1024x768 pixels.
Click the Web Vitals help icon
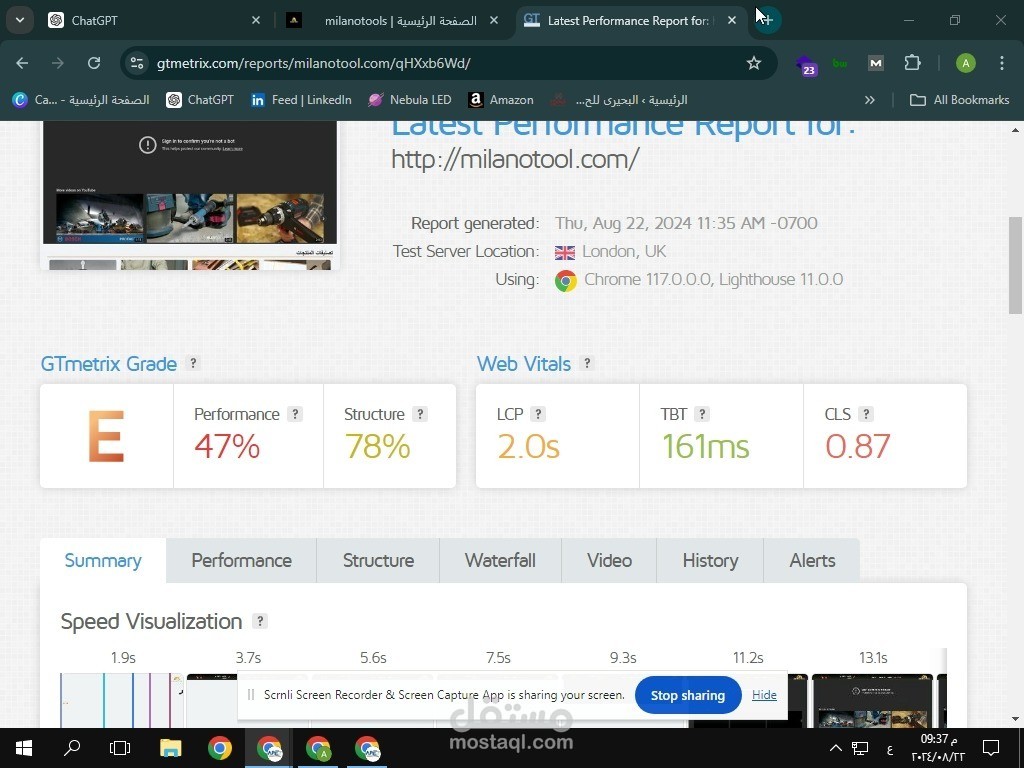coord(587,363)
